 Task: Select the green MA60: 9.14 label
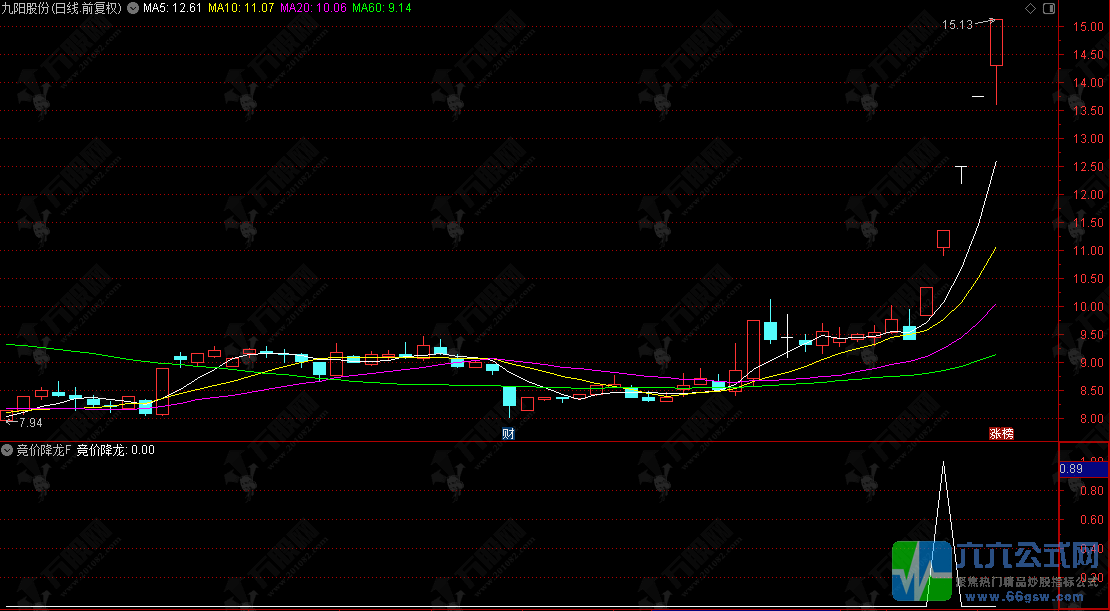click(382, 8)
